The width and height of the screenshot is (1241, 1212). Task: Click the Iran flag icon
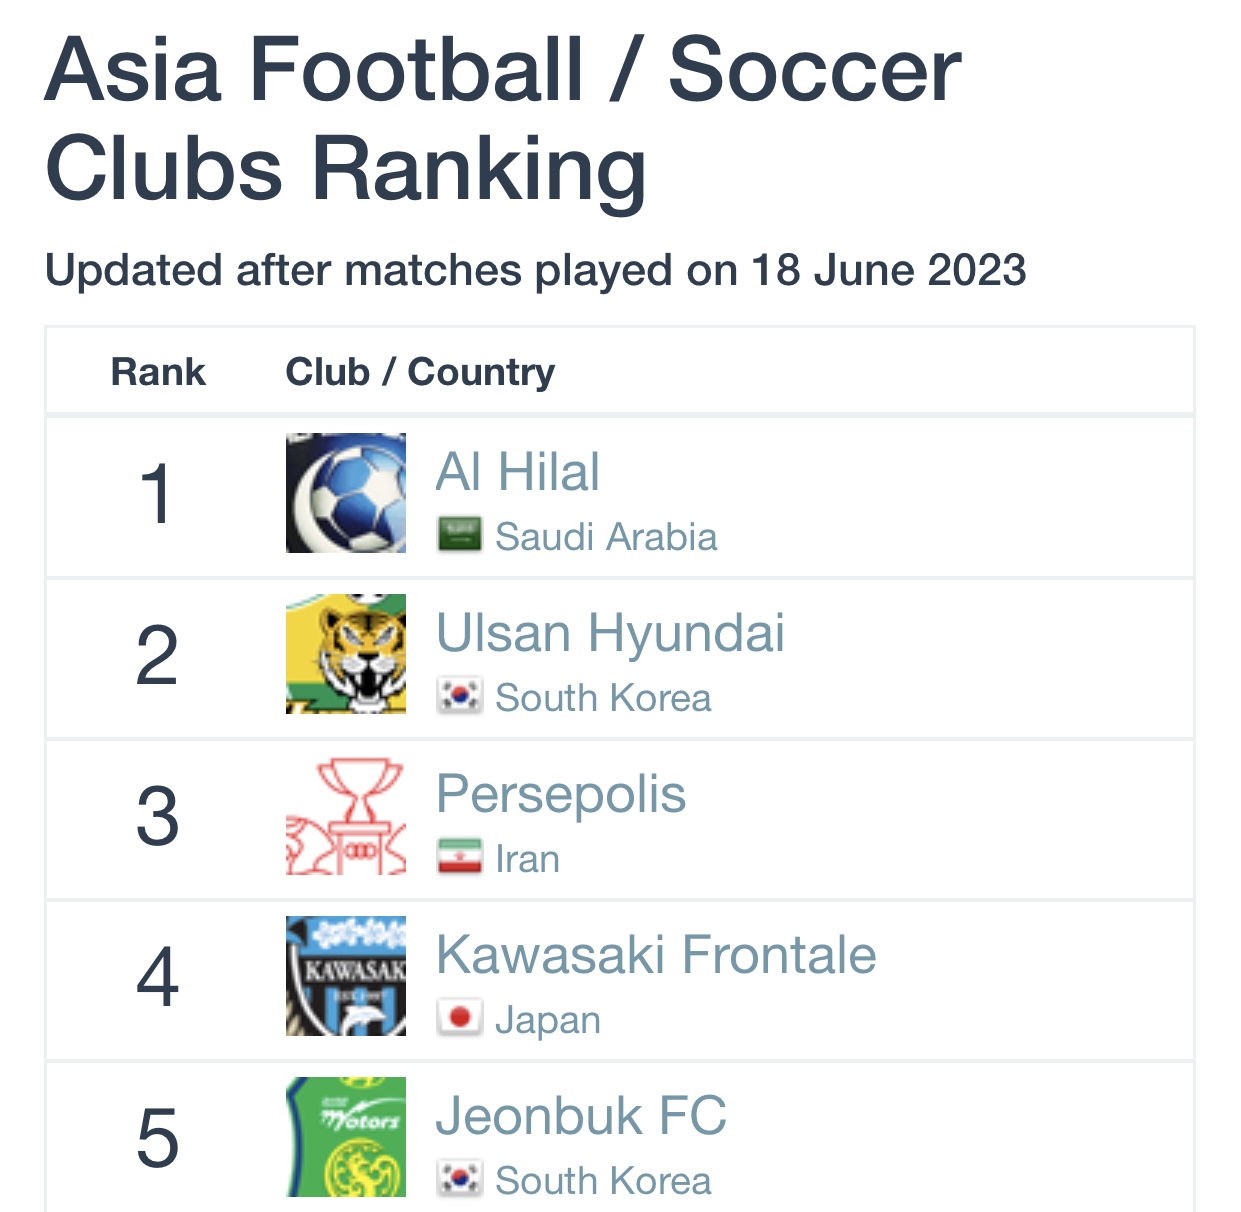[460, 858]
